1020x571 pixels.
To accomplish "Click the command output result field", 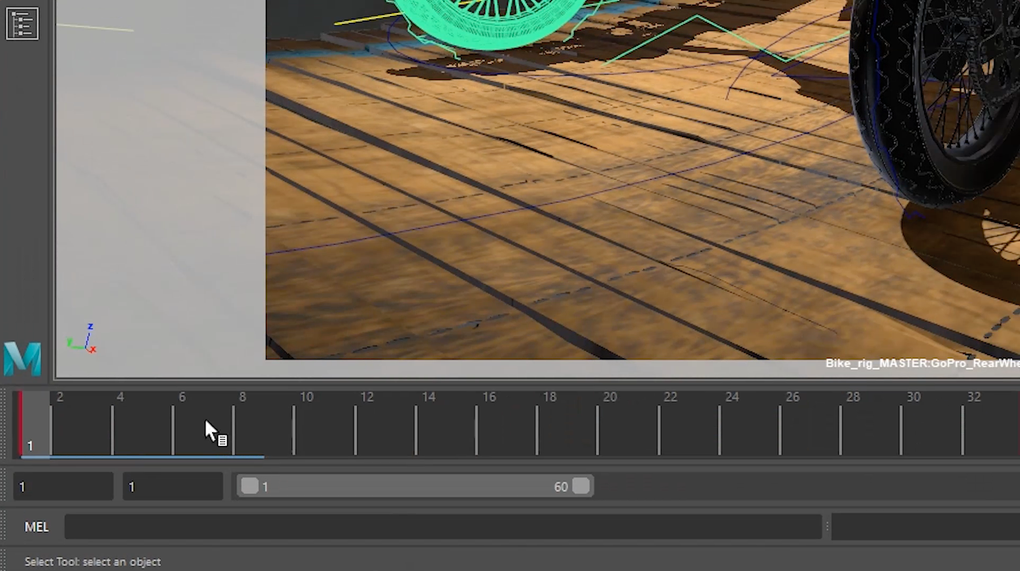I will pyautogui.click(x=926, y=527).
